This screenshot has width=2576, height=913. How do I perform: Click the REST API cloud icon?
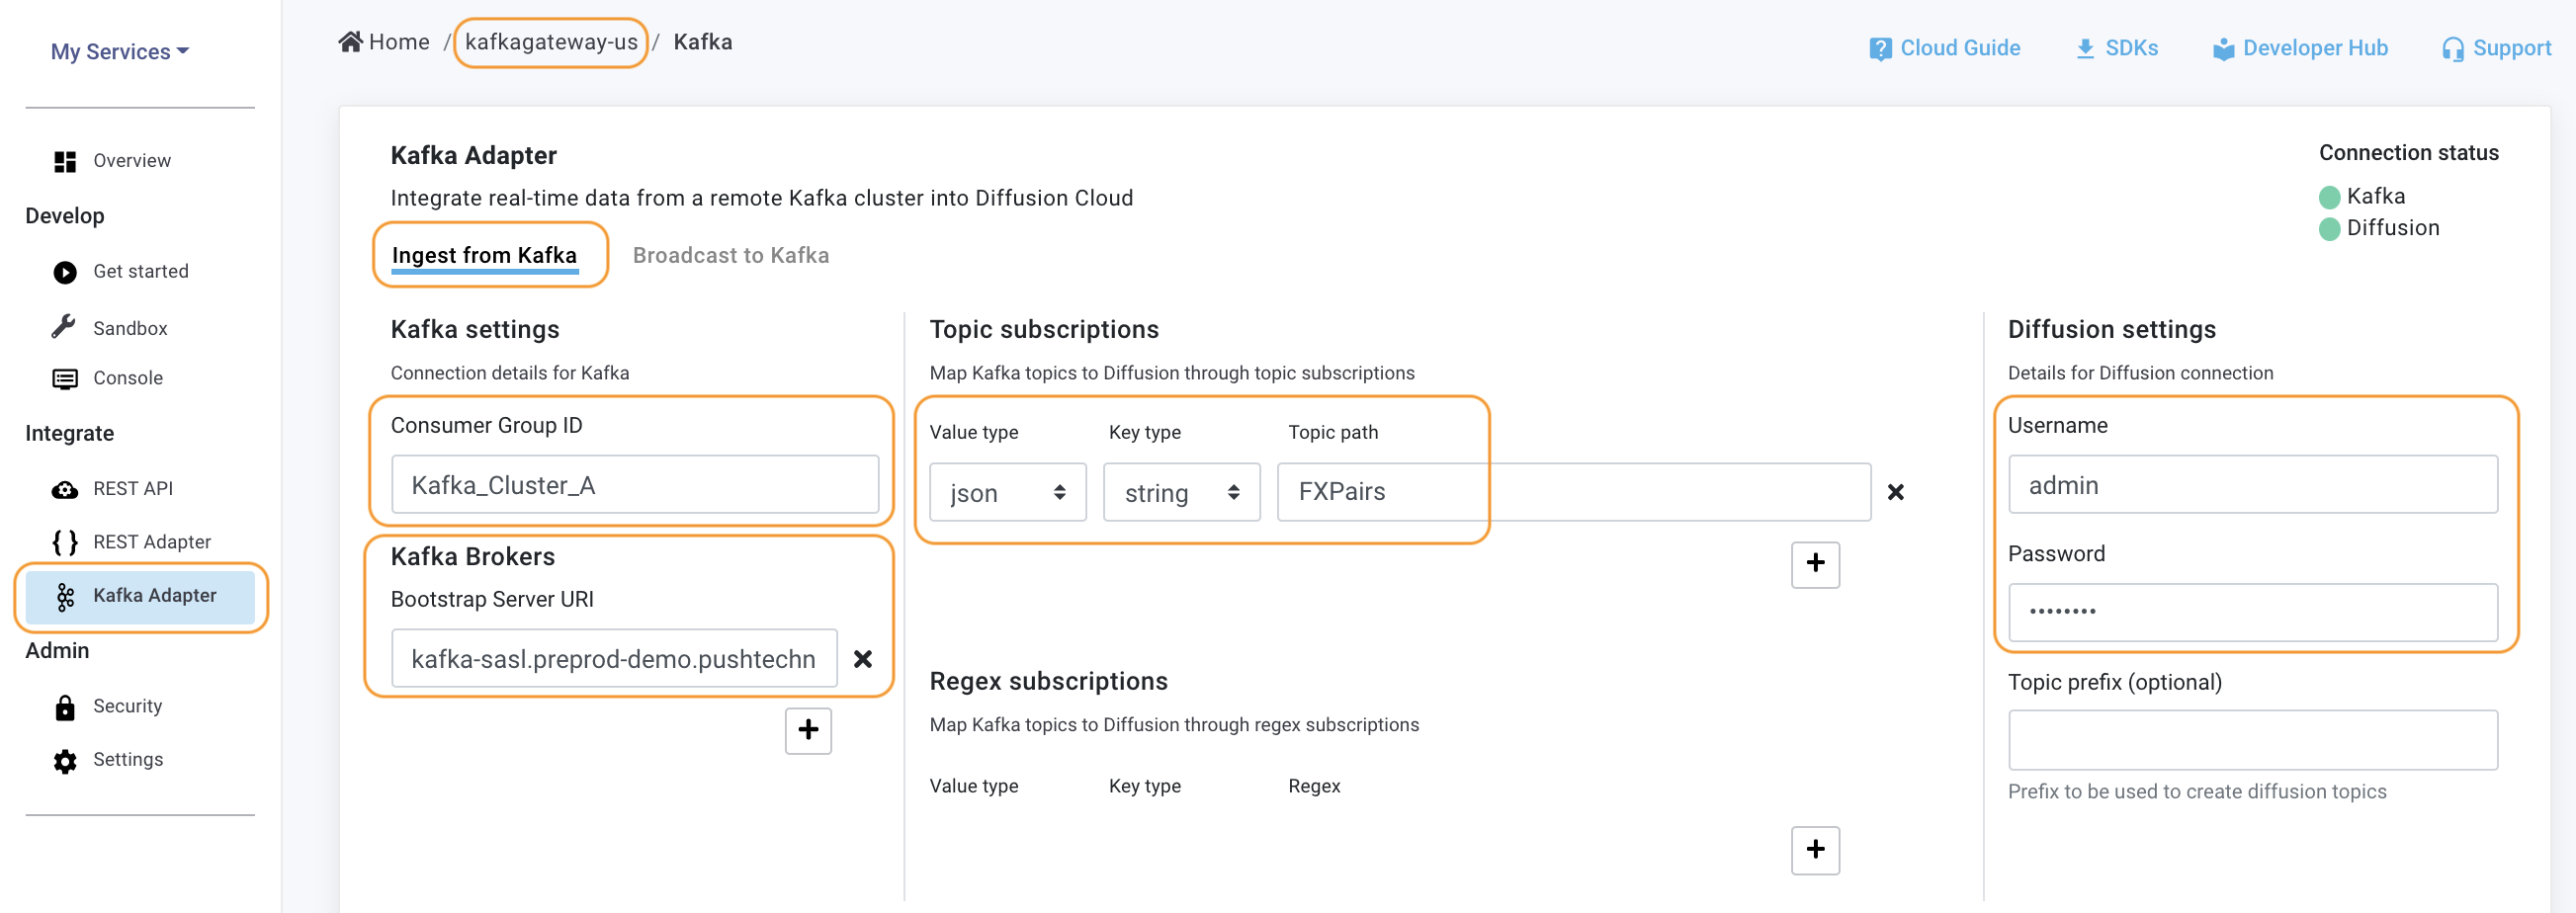[65, 489]
